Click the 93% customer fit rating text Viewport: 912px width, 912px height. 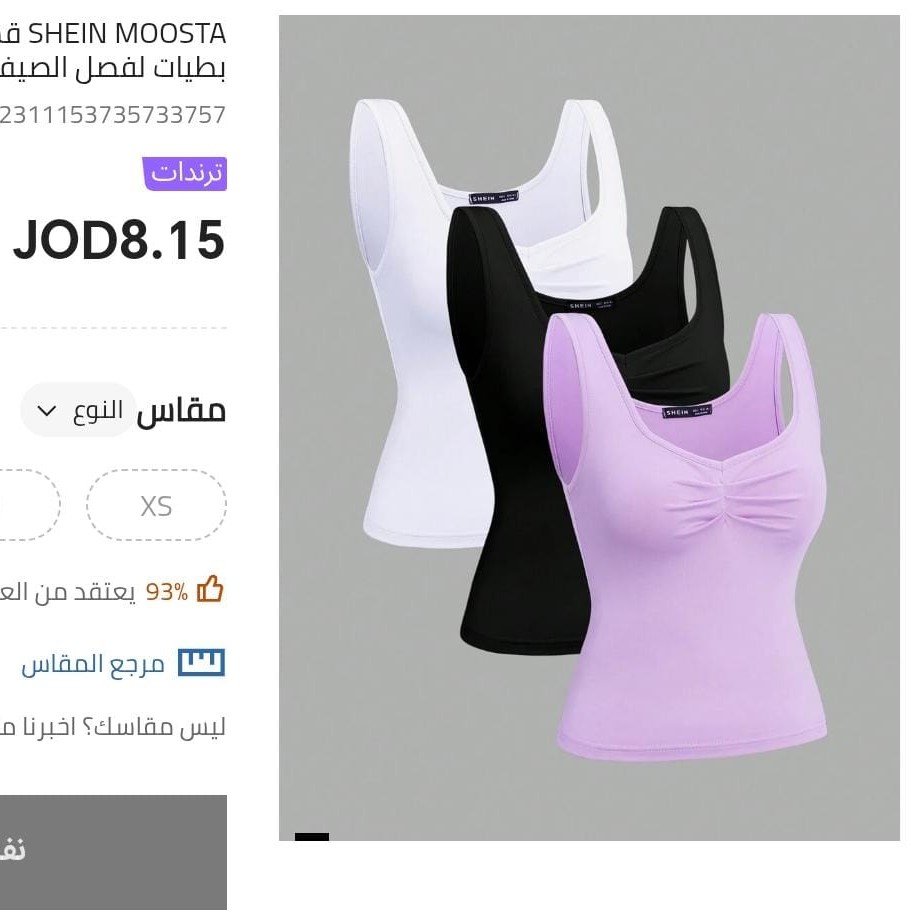click(x=167, y=592)
